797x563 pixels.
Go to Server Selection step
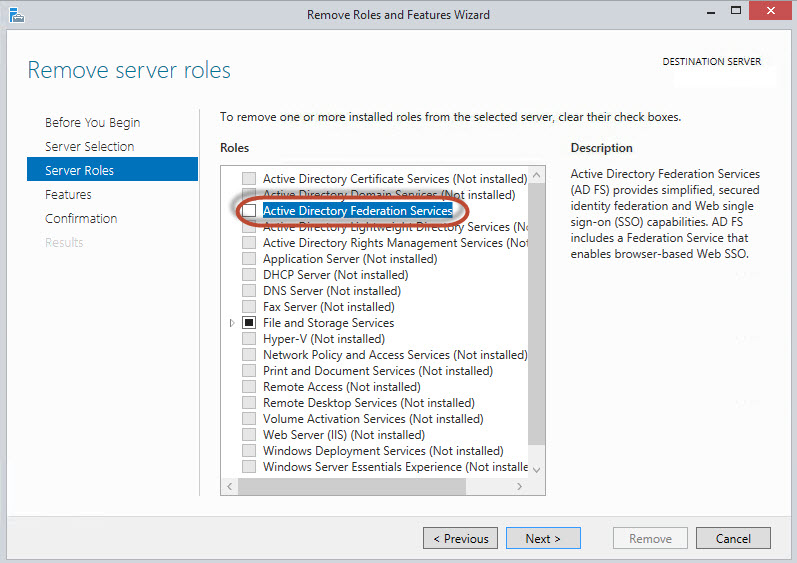tap(89, 146)
